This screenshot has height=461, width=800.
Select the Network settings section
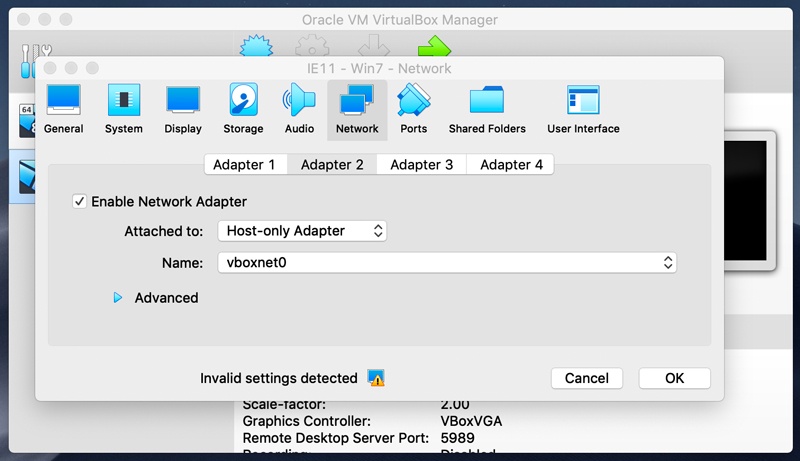pyautogui.click(x=357, y=110)
